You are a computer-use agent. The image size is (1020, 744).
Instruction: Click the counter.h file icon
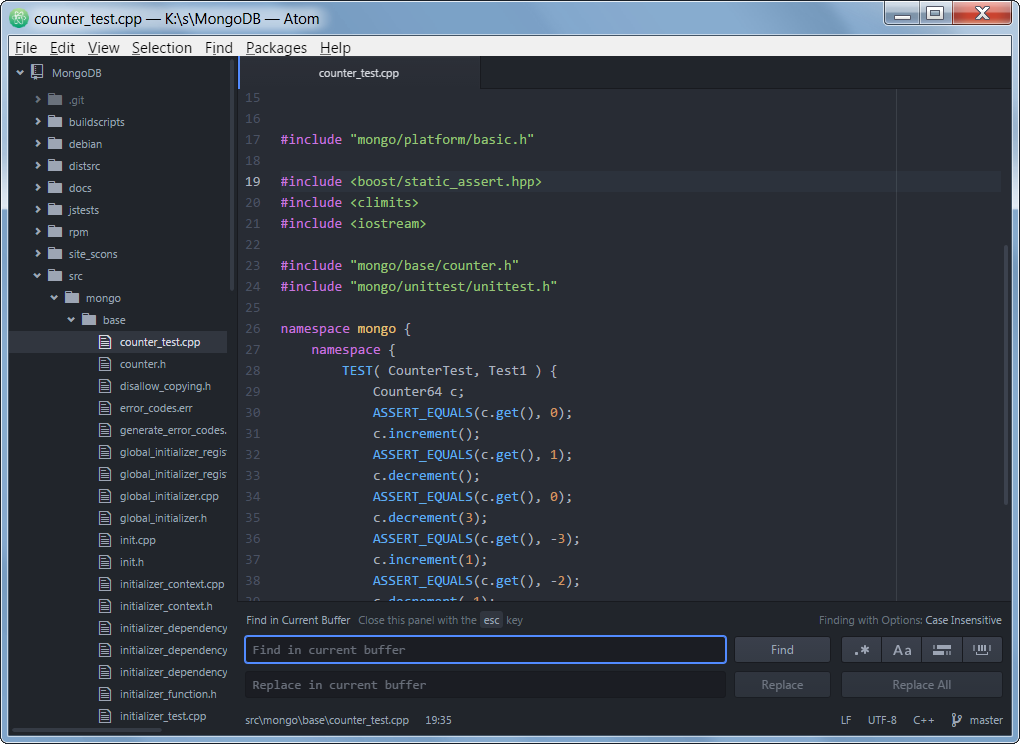pyautogui.click(x=105, y=364)
